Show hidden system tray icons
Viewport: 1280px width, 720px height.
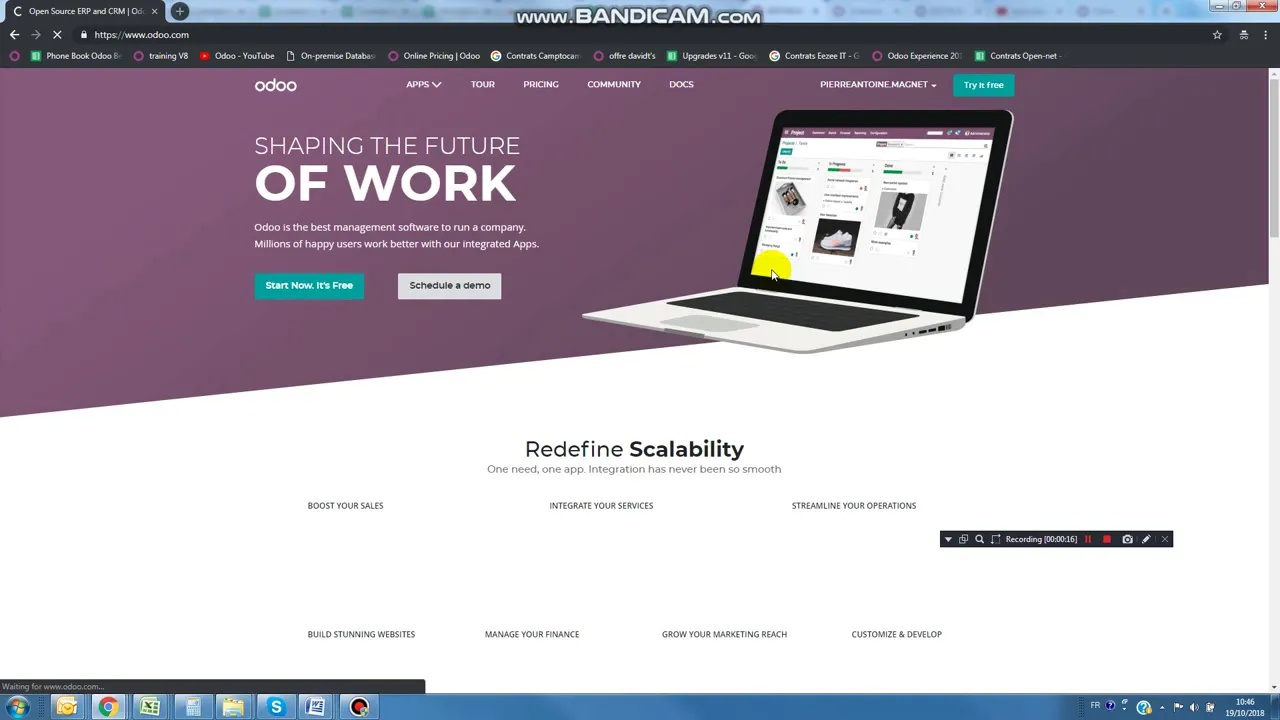coord(1162,707)
